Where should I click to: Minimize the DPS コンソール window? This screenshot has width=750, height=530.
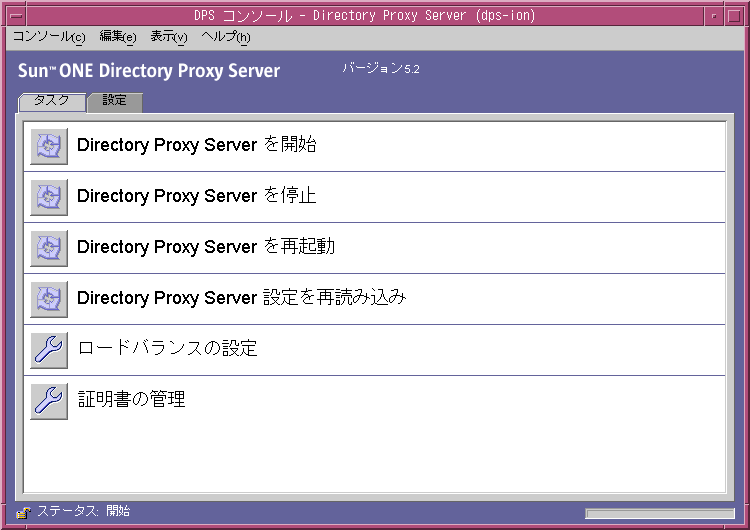[x=714, y=16]
